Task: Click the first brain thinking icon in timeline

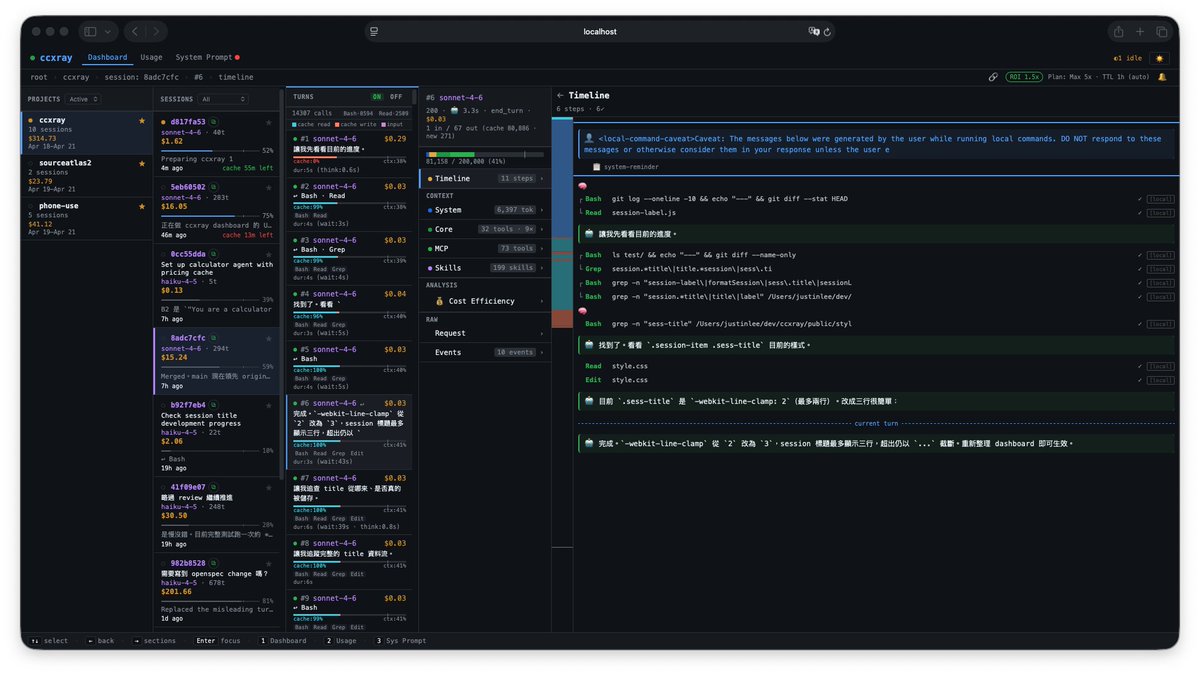Action: click(x=582, y=185)
